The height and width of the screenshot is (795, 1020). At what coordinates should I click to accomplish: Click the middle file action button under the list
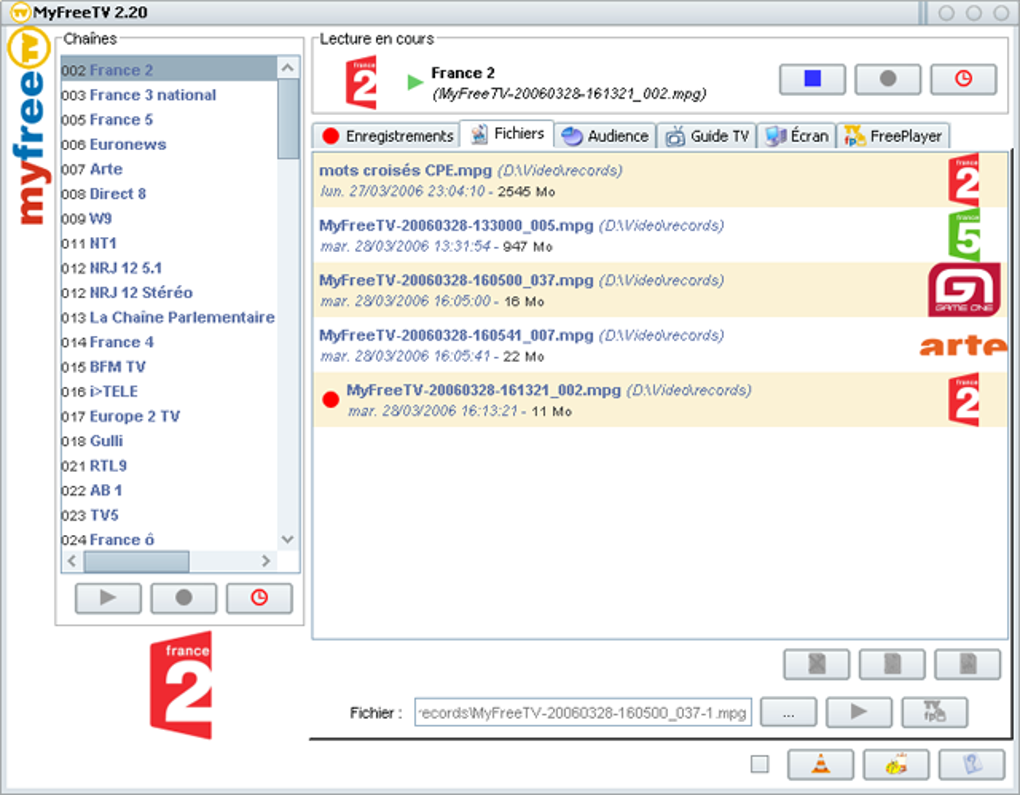pos(892,664)
